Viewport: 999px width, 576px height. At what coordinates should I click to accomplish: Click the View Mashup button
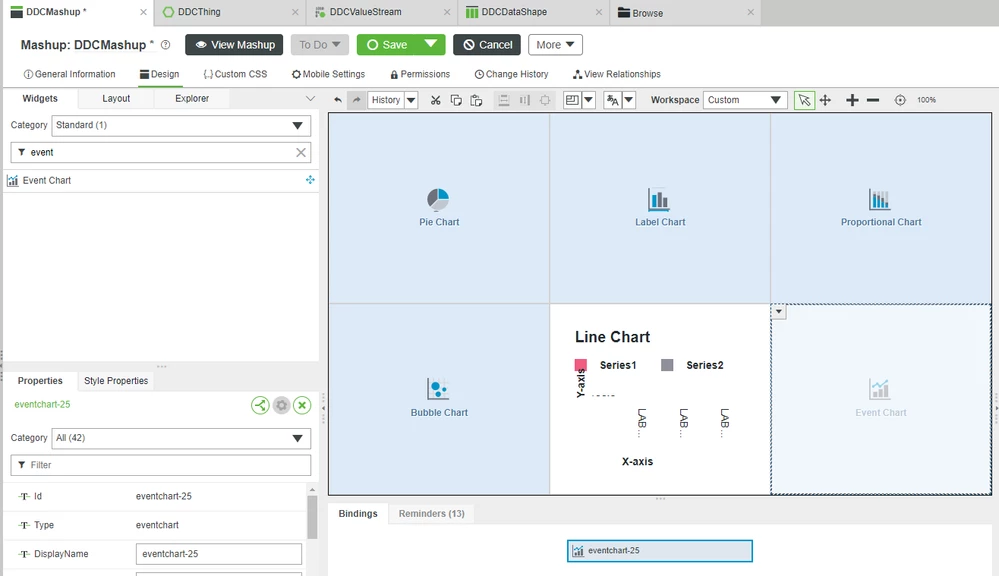pyautogui.click(x=234, y=45)
